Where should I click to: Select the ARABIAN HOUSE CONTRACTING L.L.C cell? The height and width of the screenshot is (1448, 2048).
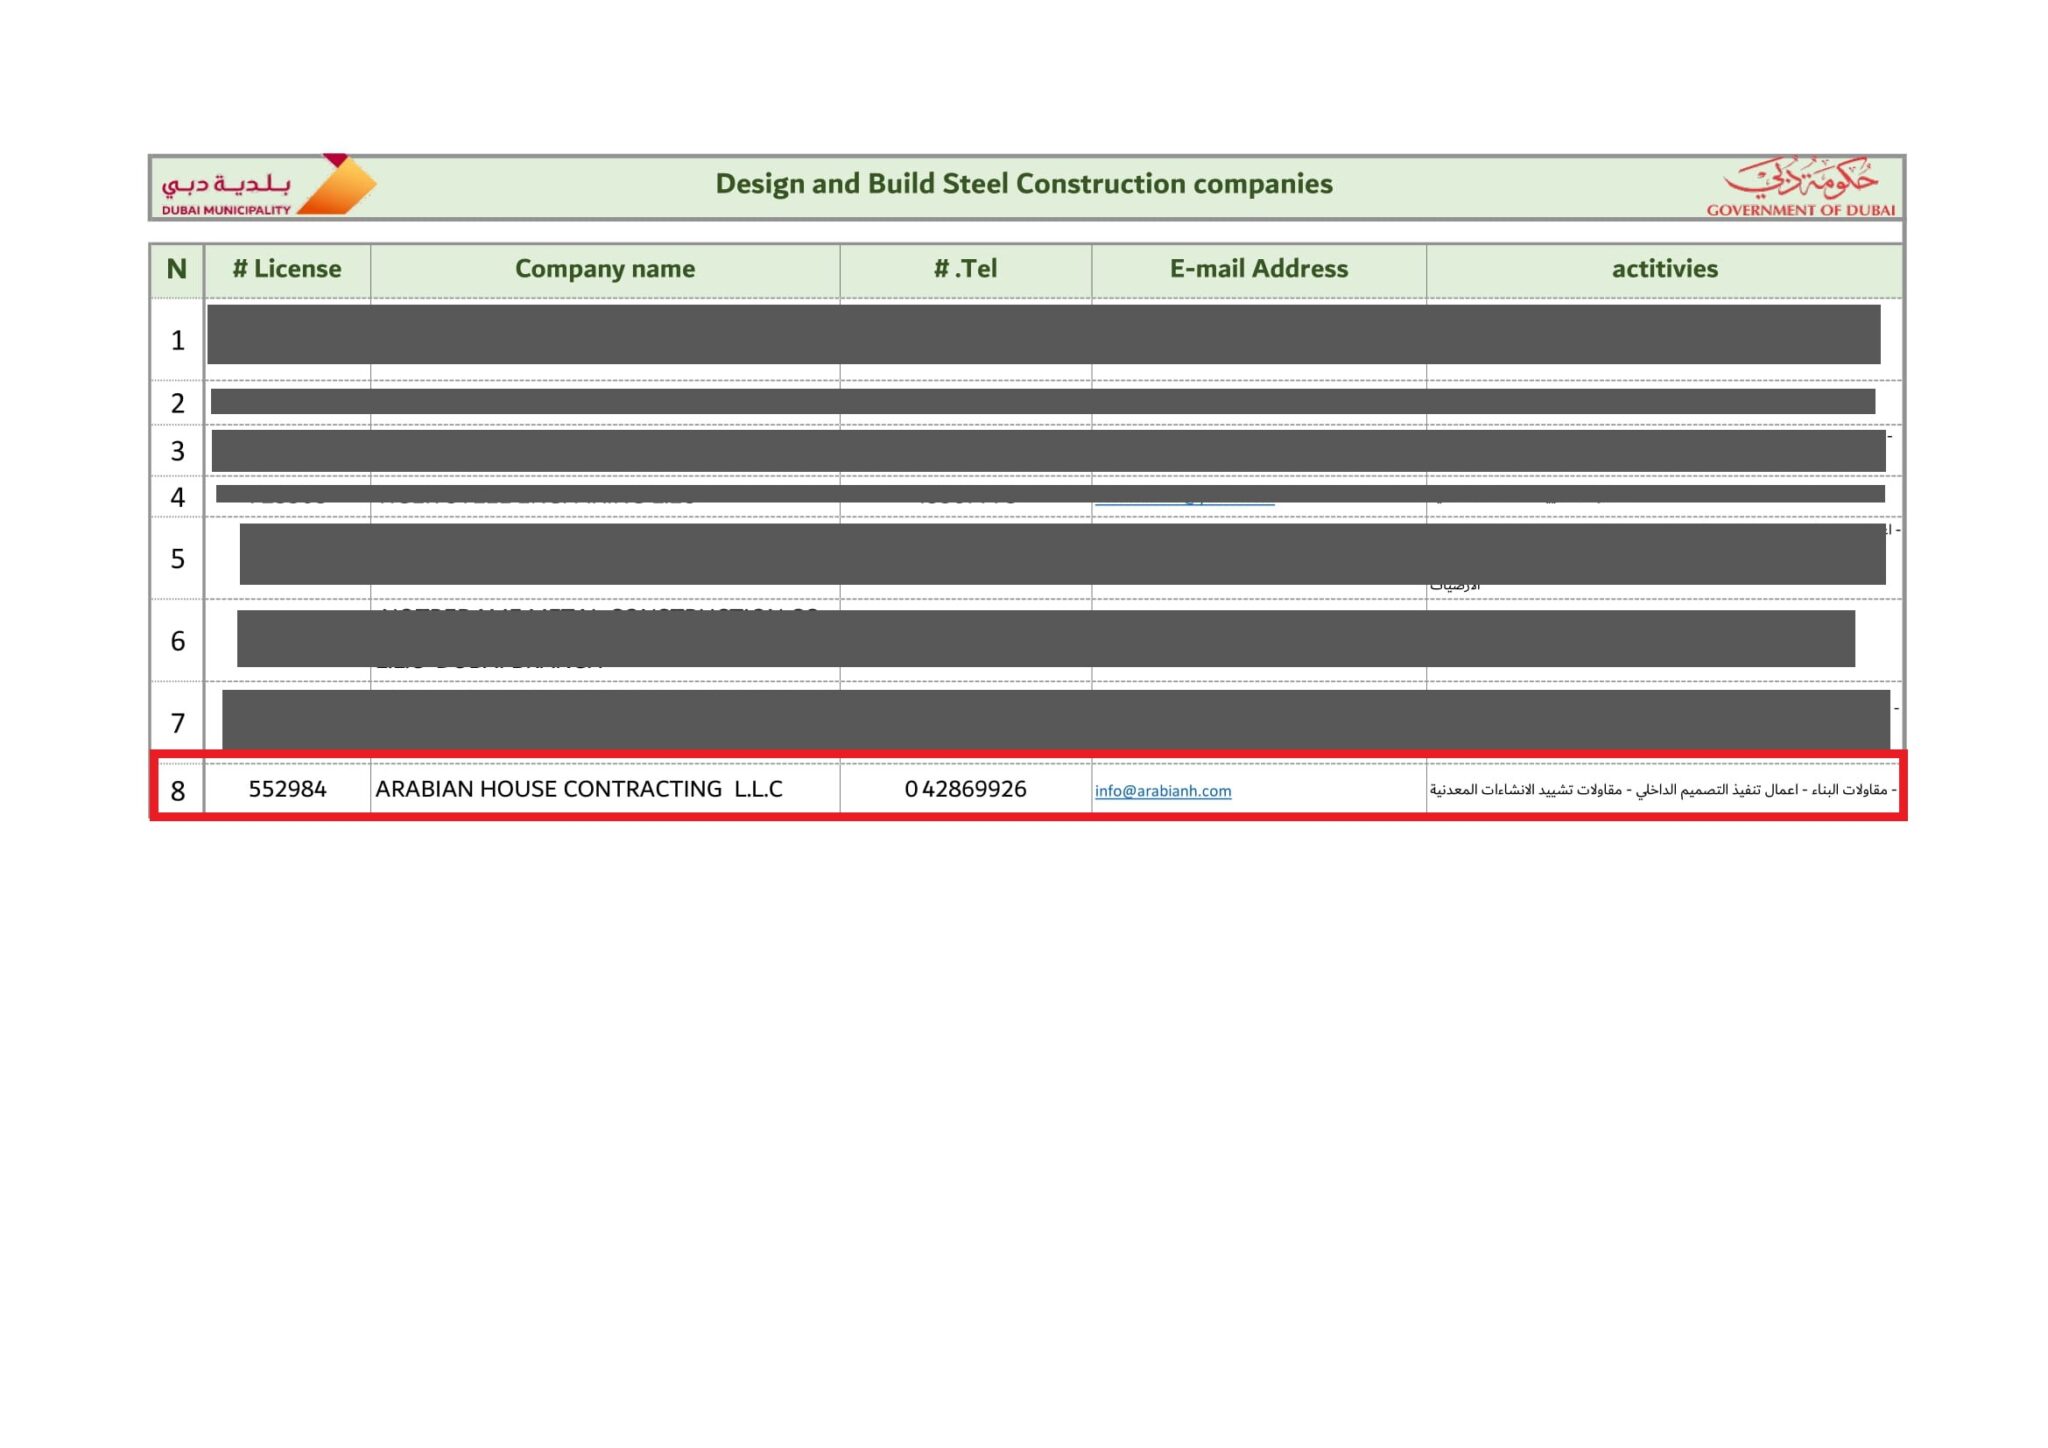578,789
